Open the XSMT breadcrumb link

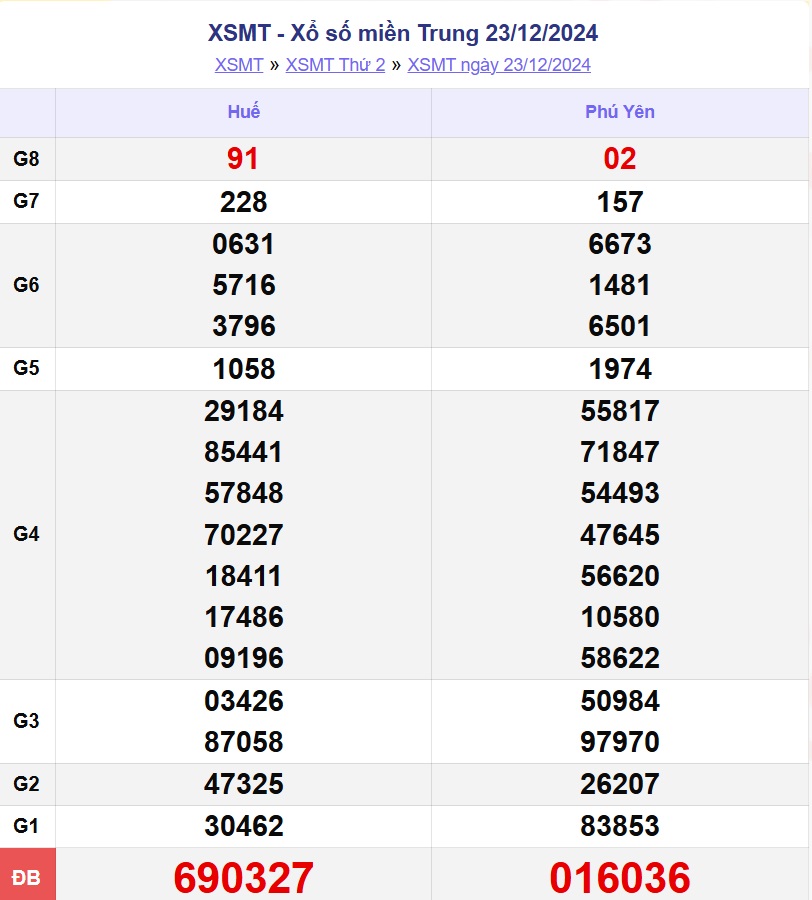click(238, 65)
